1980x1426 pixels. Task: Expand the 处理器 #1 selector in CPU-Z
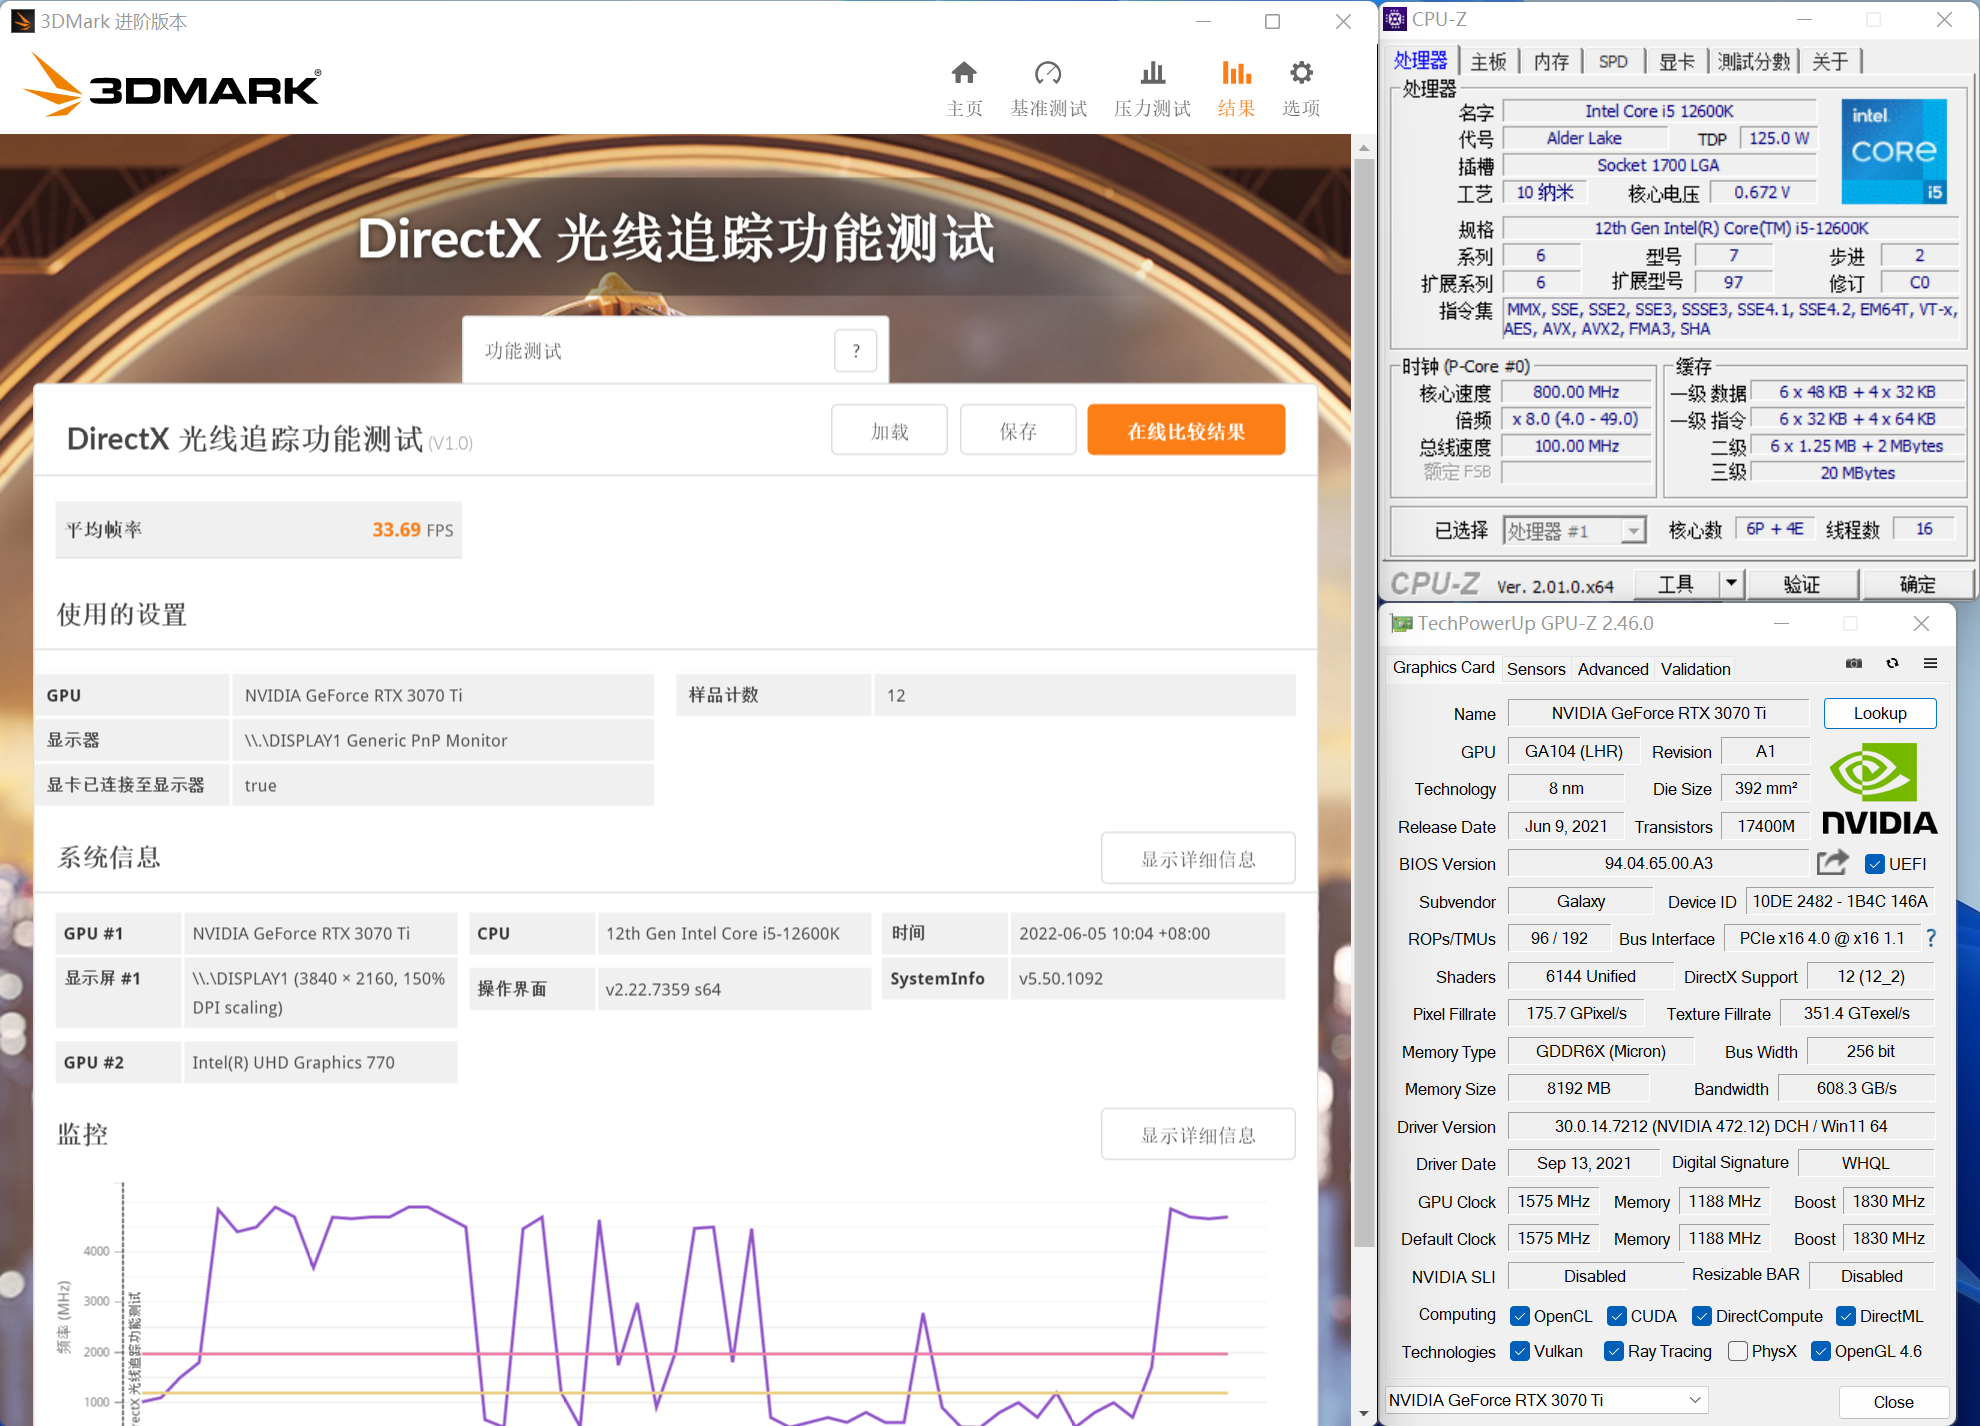(1634, 530)
